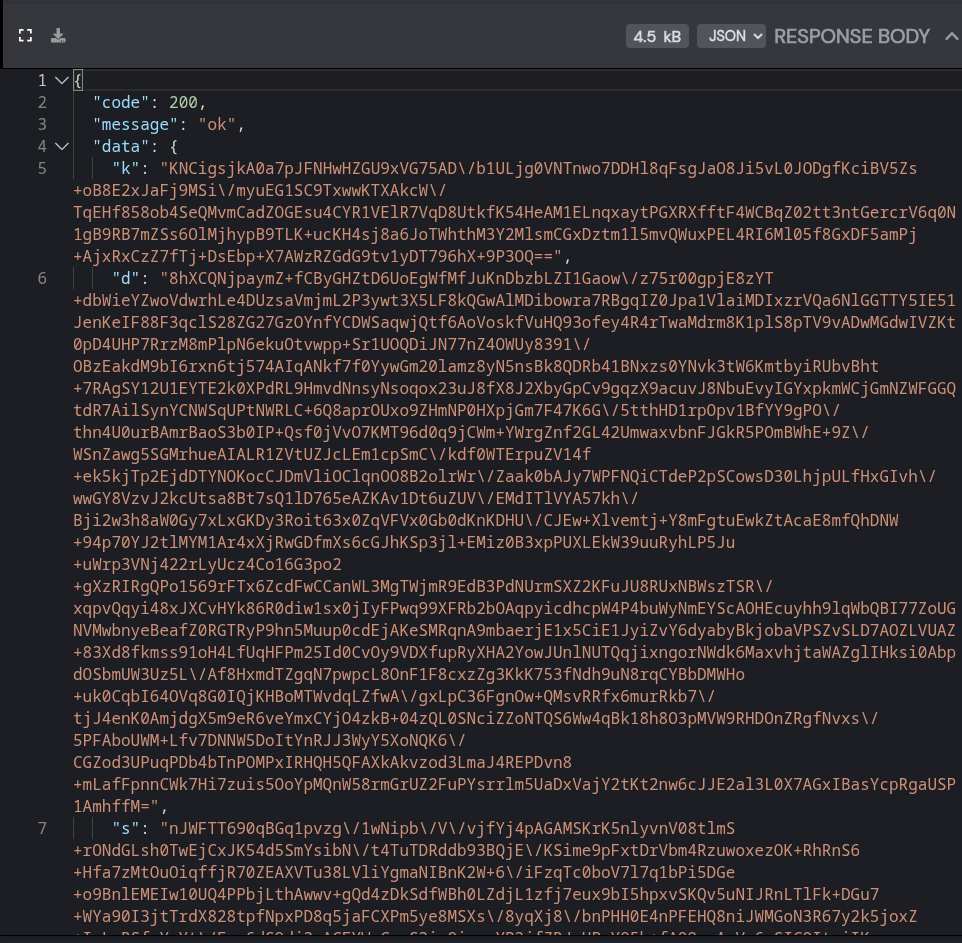962x943 pixels.
Task: Click line number 1 in the gutter
Action: 42,80
